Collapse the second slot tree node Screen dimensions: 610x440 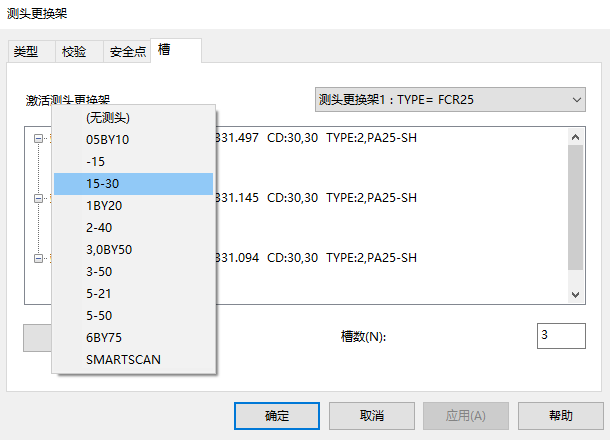pos(39,198)
